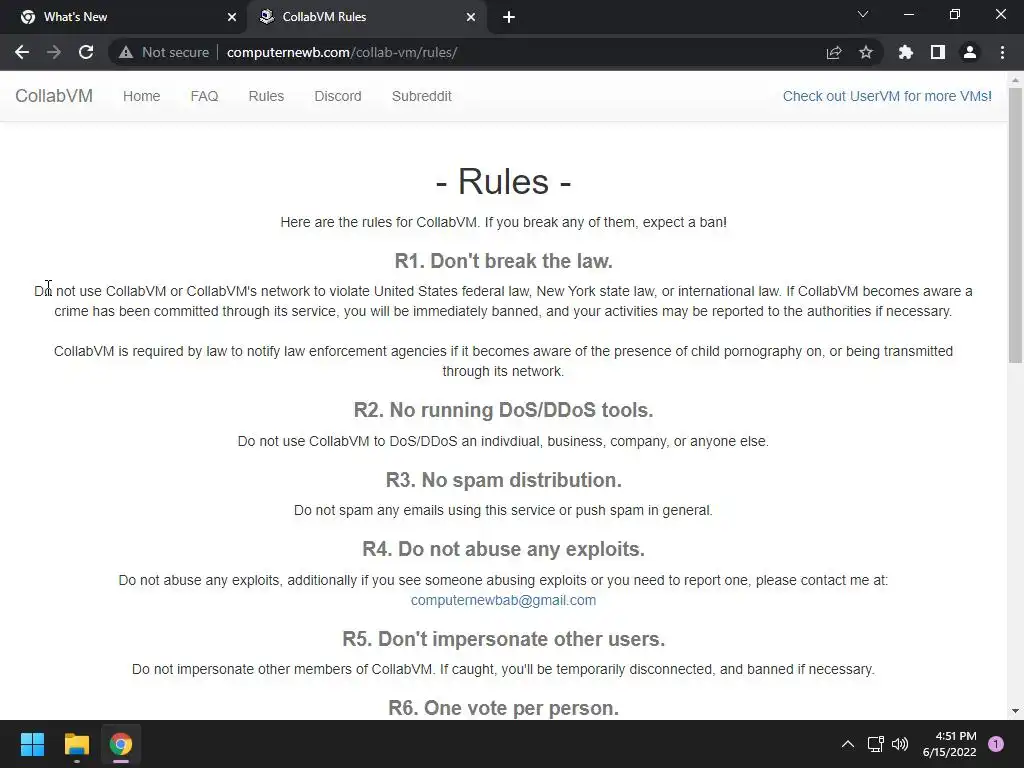Open a new browser tab

(x=509, y=17)
